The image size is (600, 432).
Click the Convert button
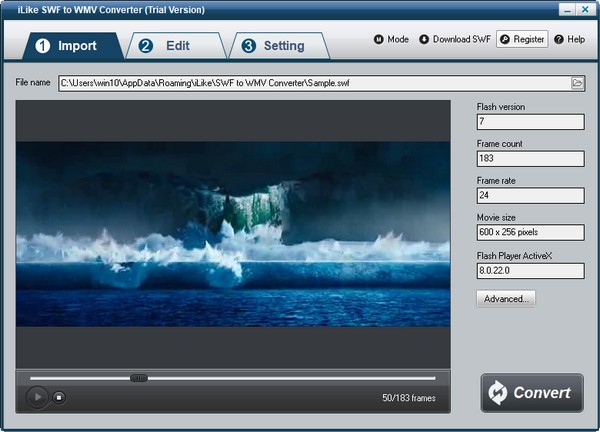point(532,393)
